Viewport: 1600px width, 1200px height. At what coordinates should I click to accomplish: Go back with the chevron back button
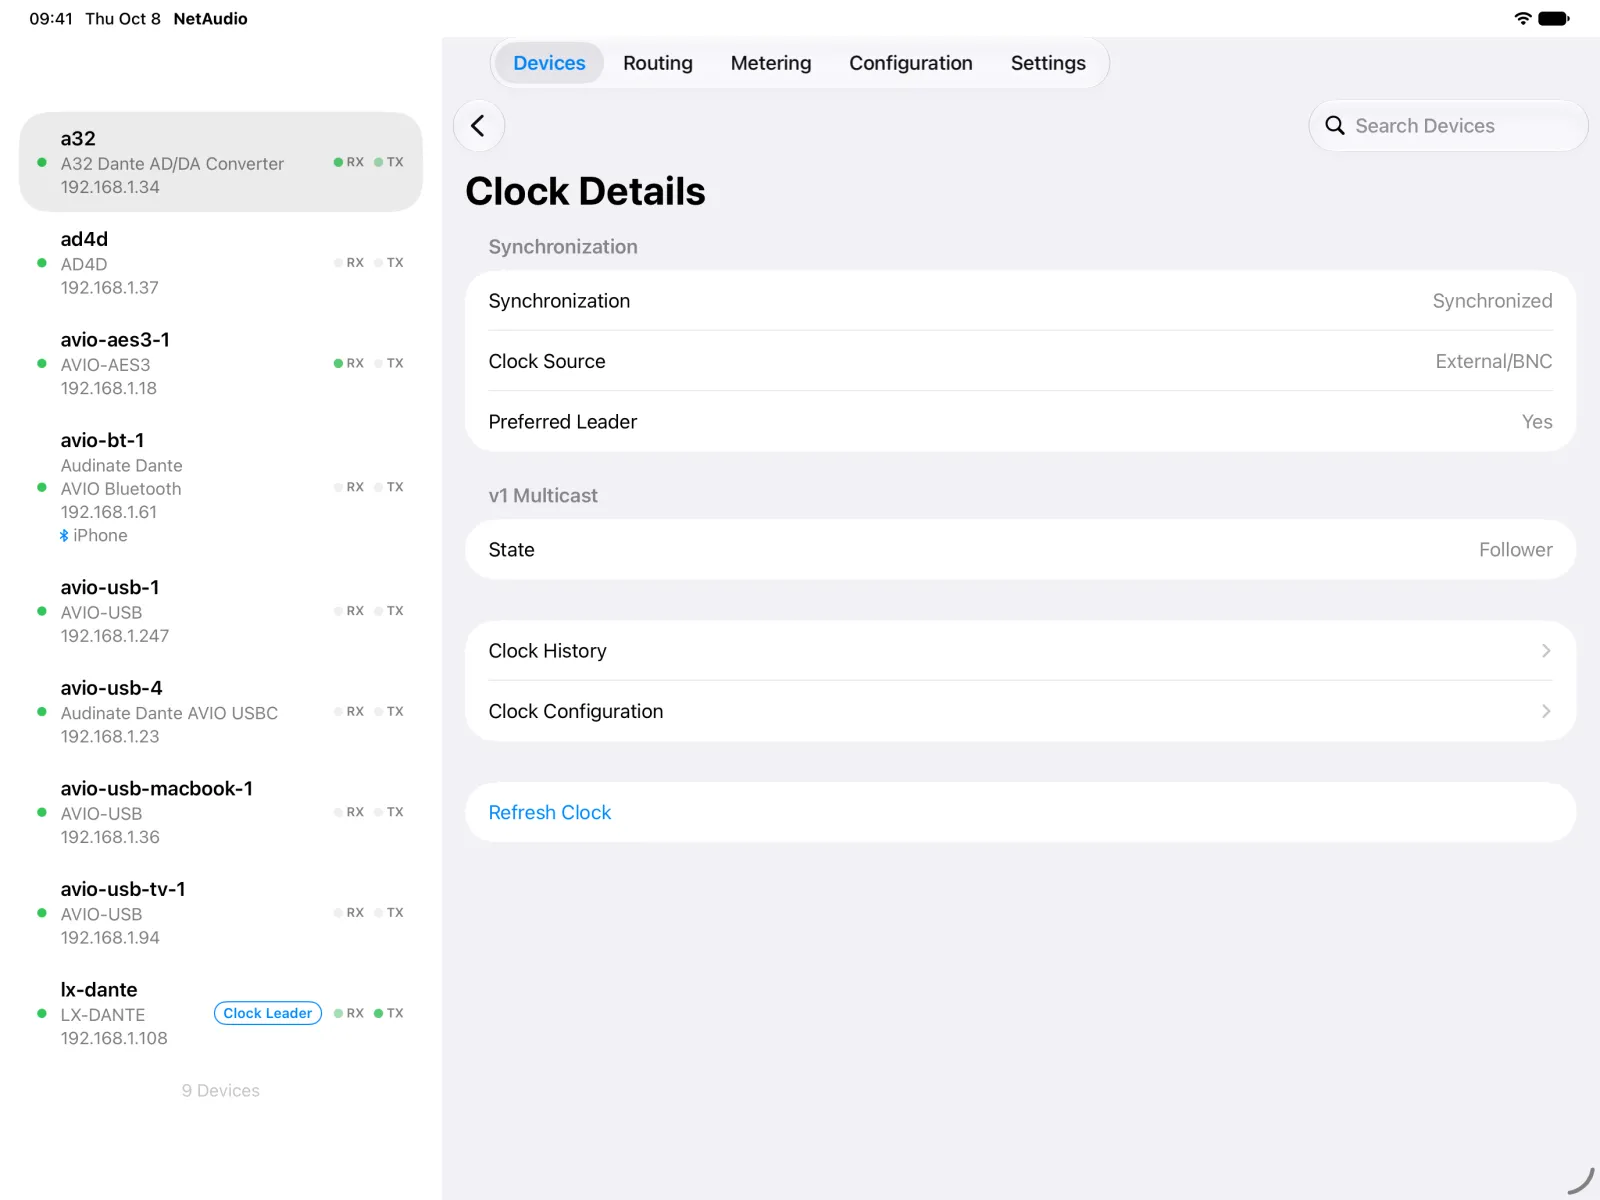pyautogui.click(x=478, y=126)
